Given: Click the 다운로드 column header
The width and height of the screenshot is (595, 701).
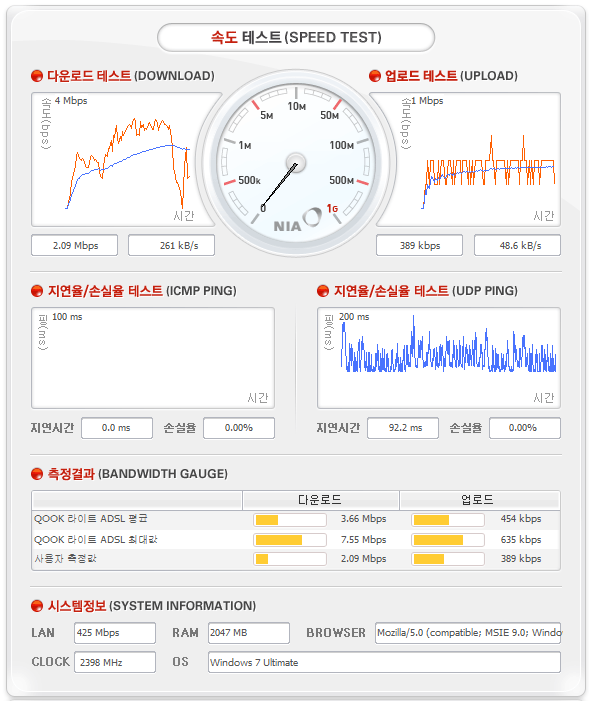Looking at the screenshot, I should (321, 500).
